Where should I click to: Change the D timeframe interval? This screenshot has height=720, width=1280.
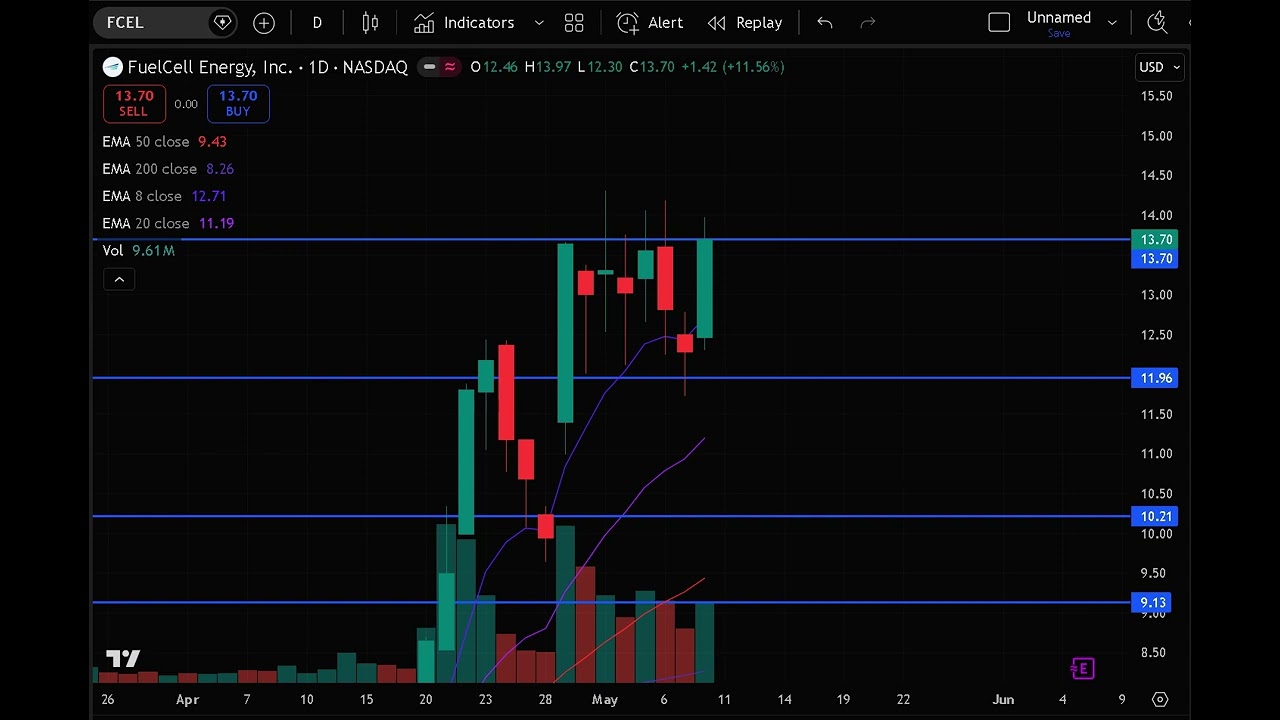[x=317, y=22]
